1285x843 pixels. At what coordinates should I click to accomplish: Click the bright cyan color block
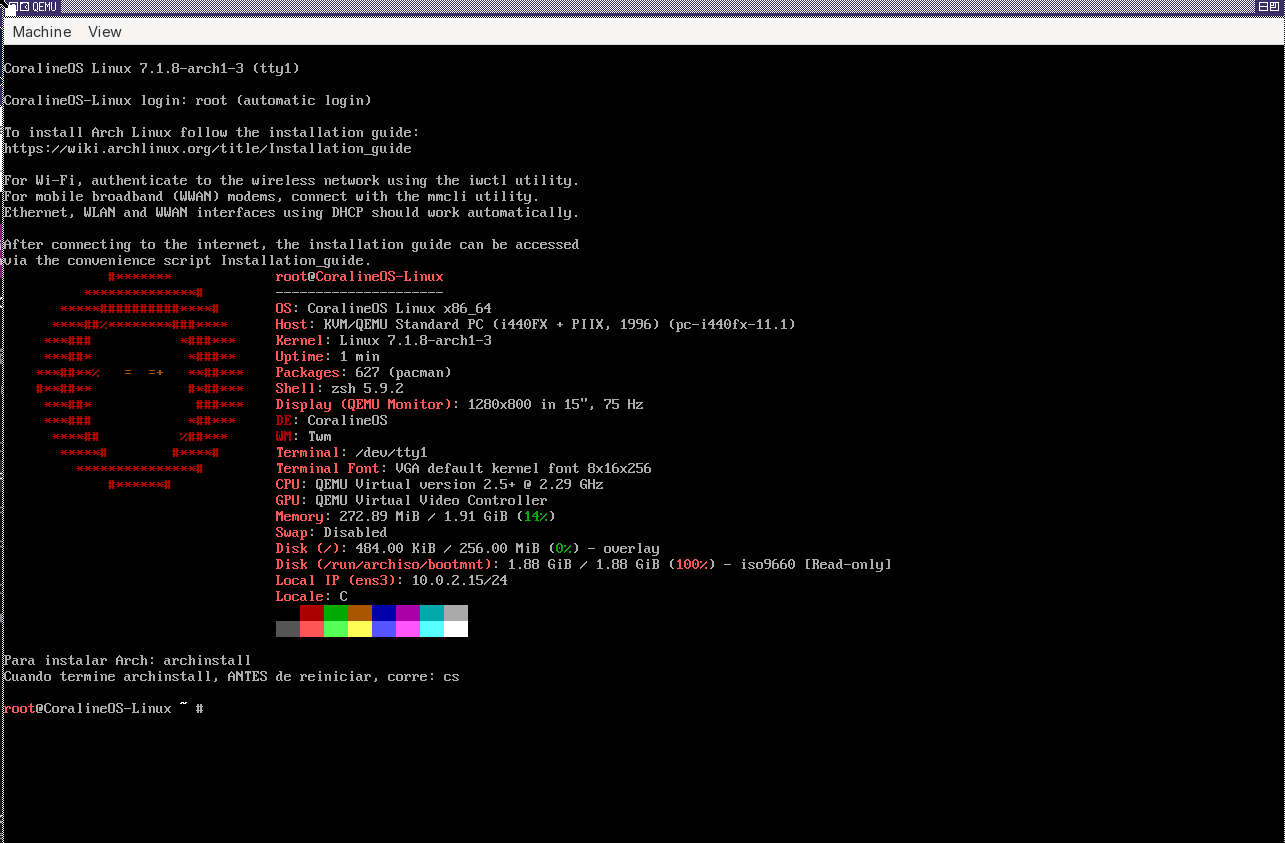pyautogui.click(x=432, y=629)
